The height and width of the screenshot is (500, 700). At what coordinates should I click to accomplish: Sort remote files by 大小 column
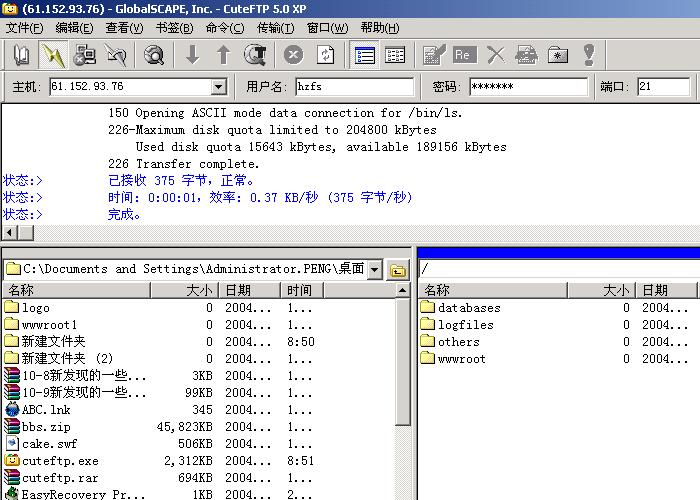coord(602,290)
